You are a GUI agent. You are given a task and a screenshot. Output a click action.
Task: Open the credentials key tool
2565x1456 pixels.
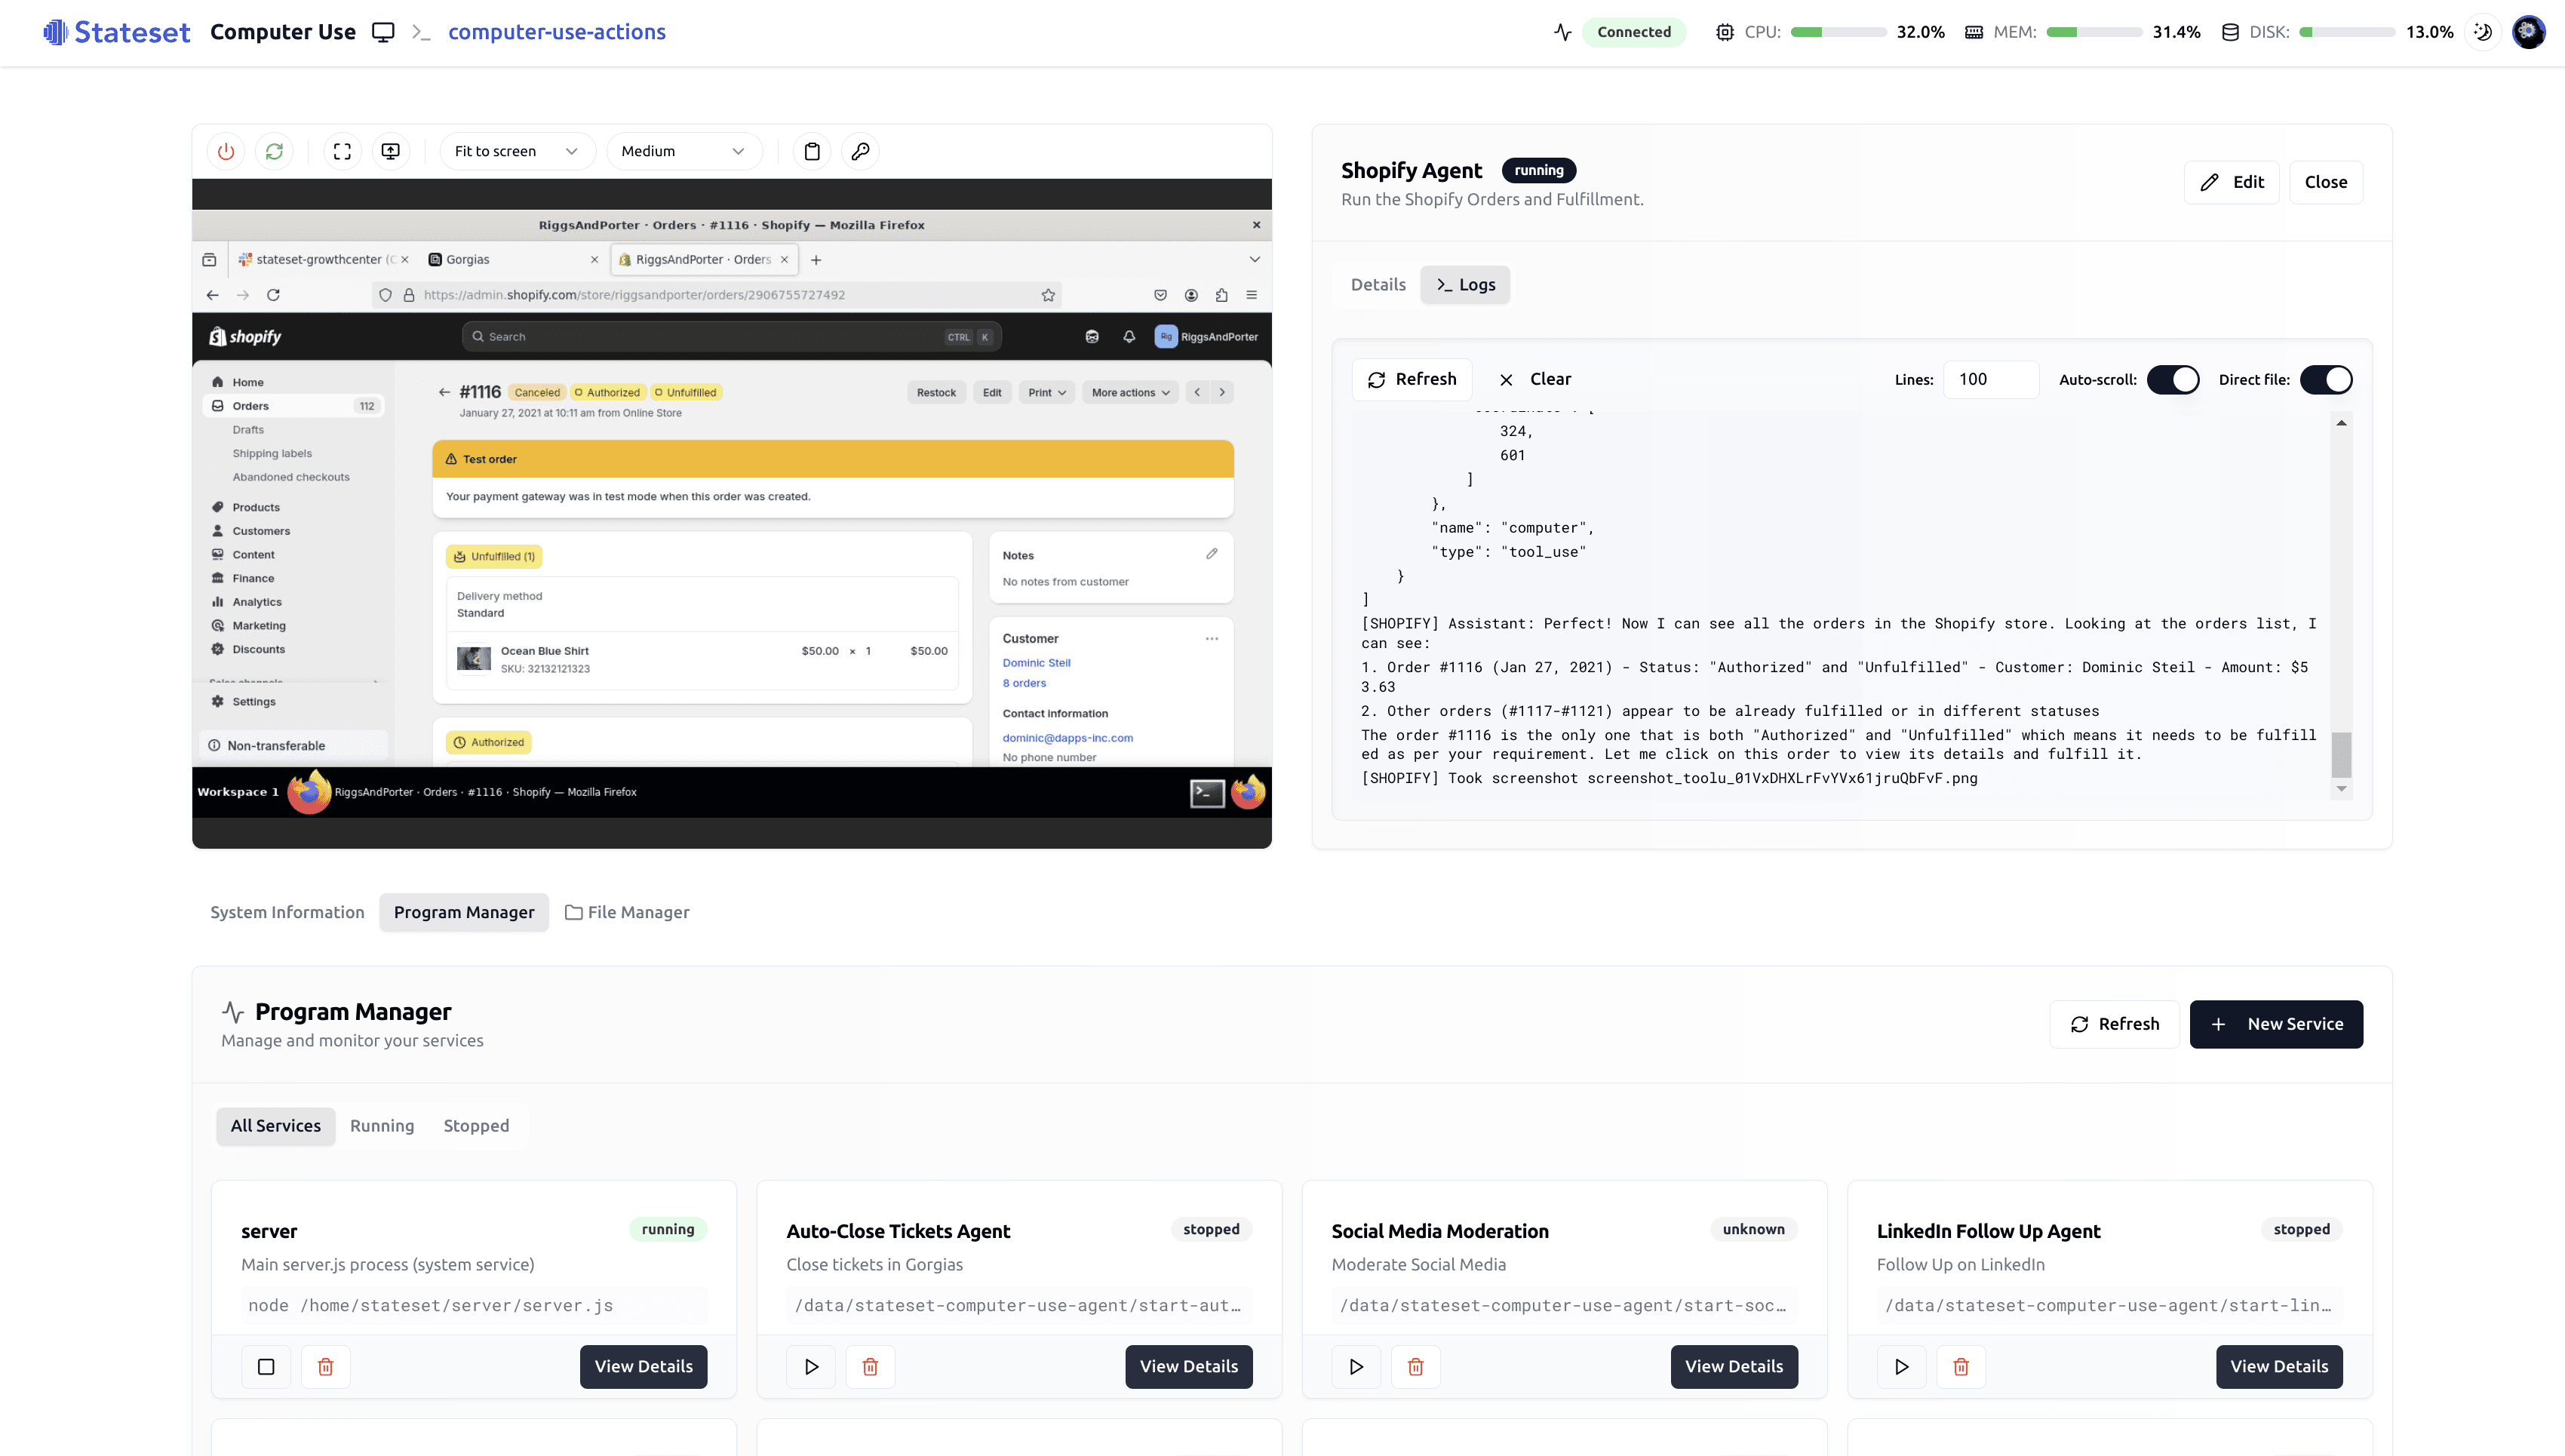pos(861,151)
